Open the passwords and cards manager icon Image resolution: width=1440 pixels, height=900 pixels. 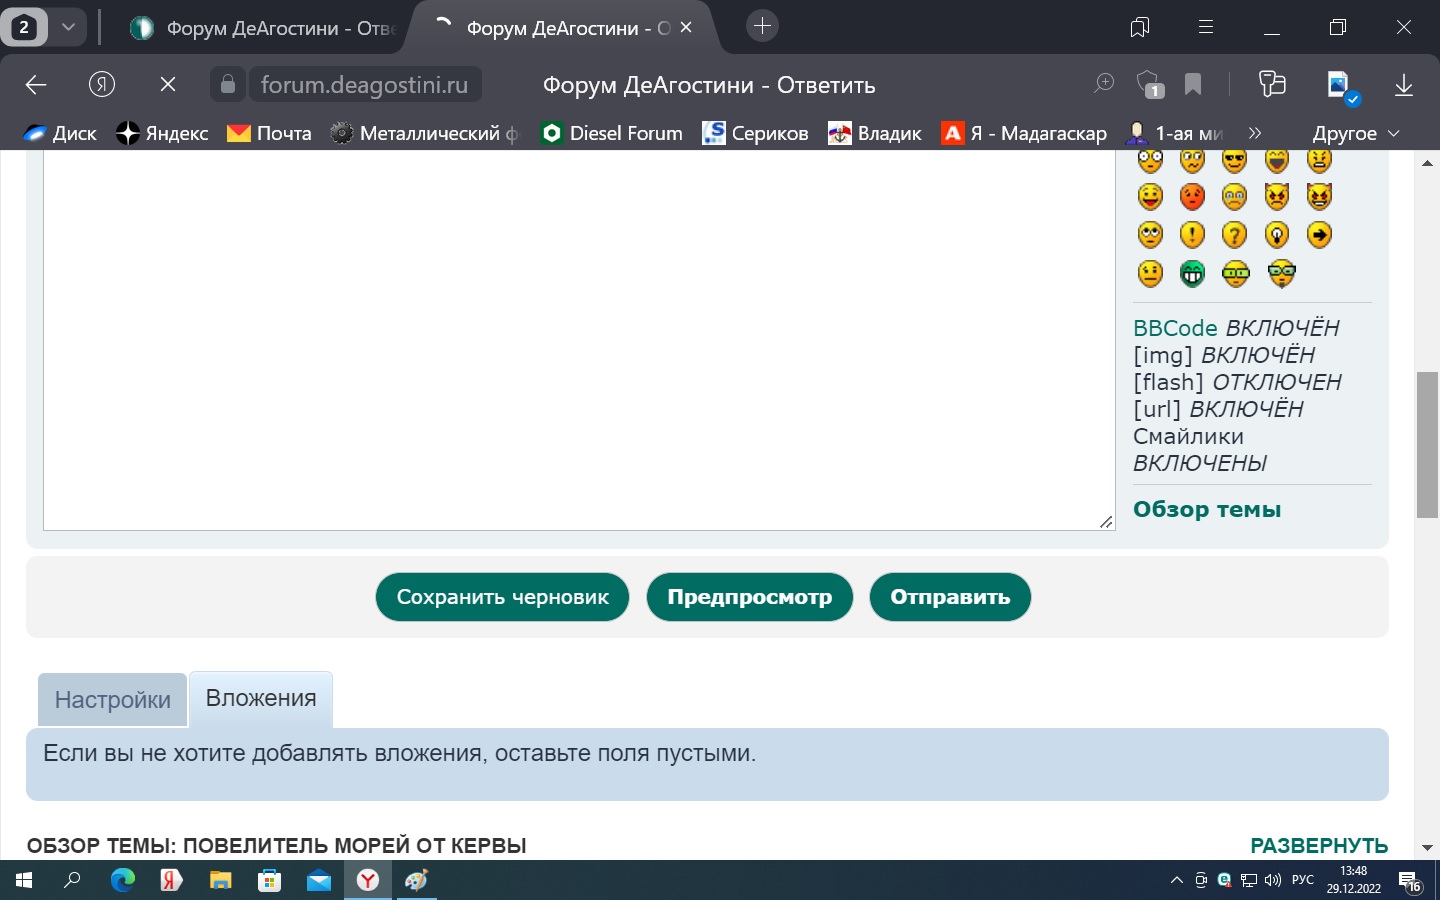coord(1272,85)
